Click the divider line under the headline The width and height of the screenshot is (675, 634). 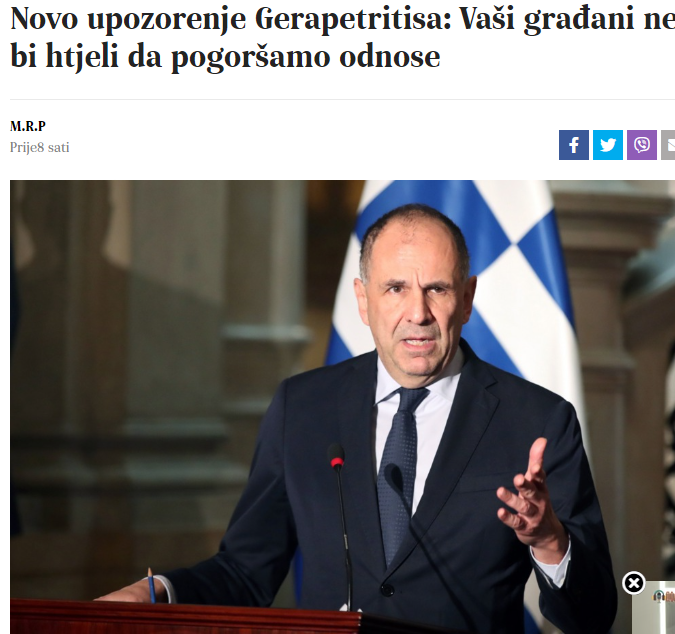343,99
